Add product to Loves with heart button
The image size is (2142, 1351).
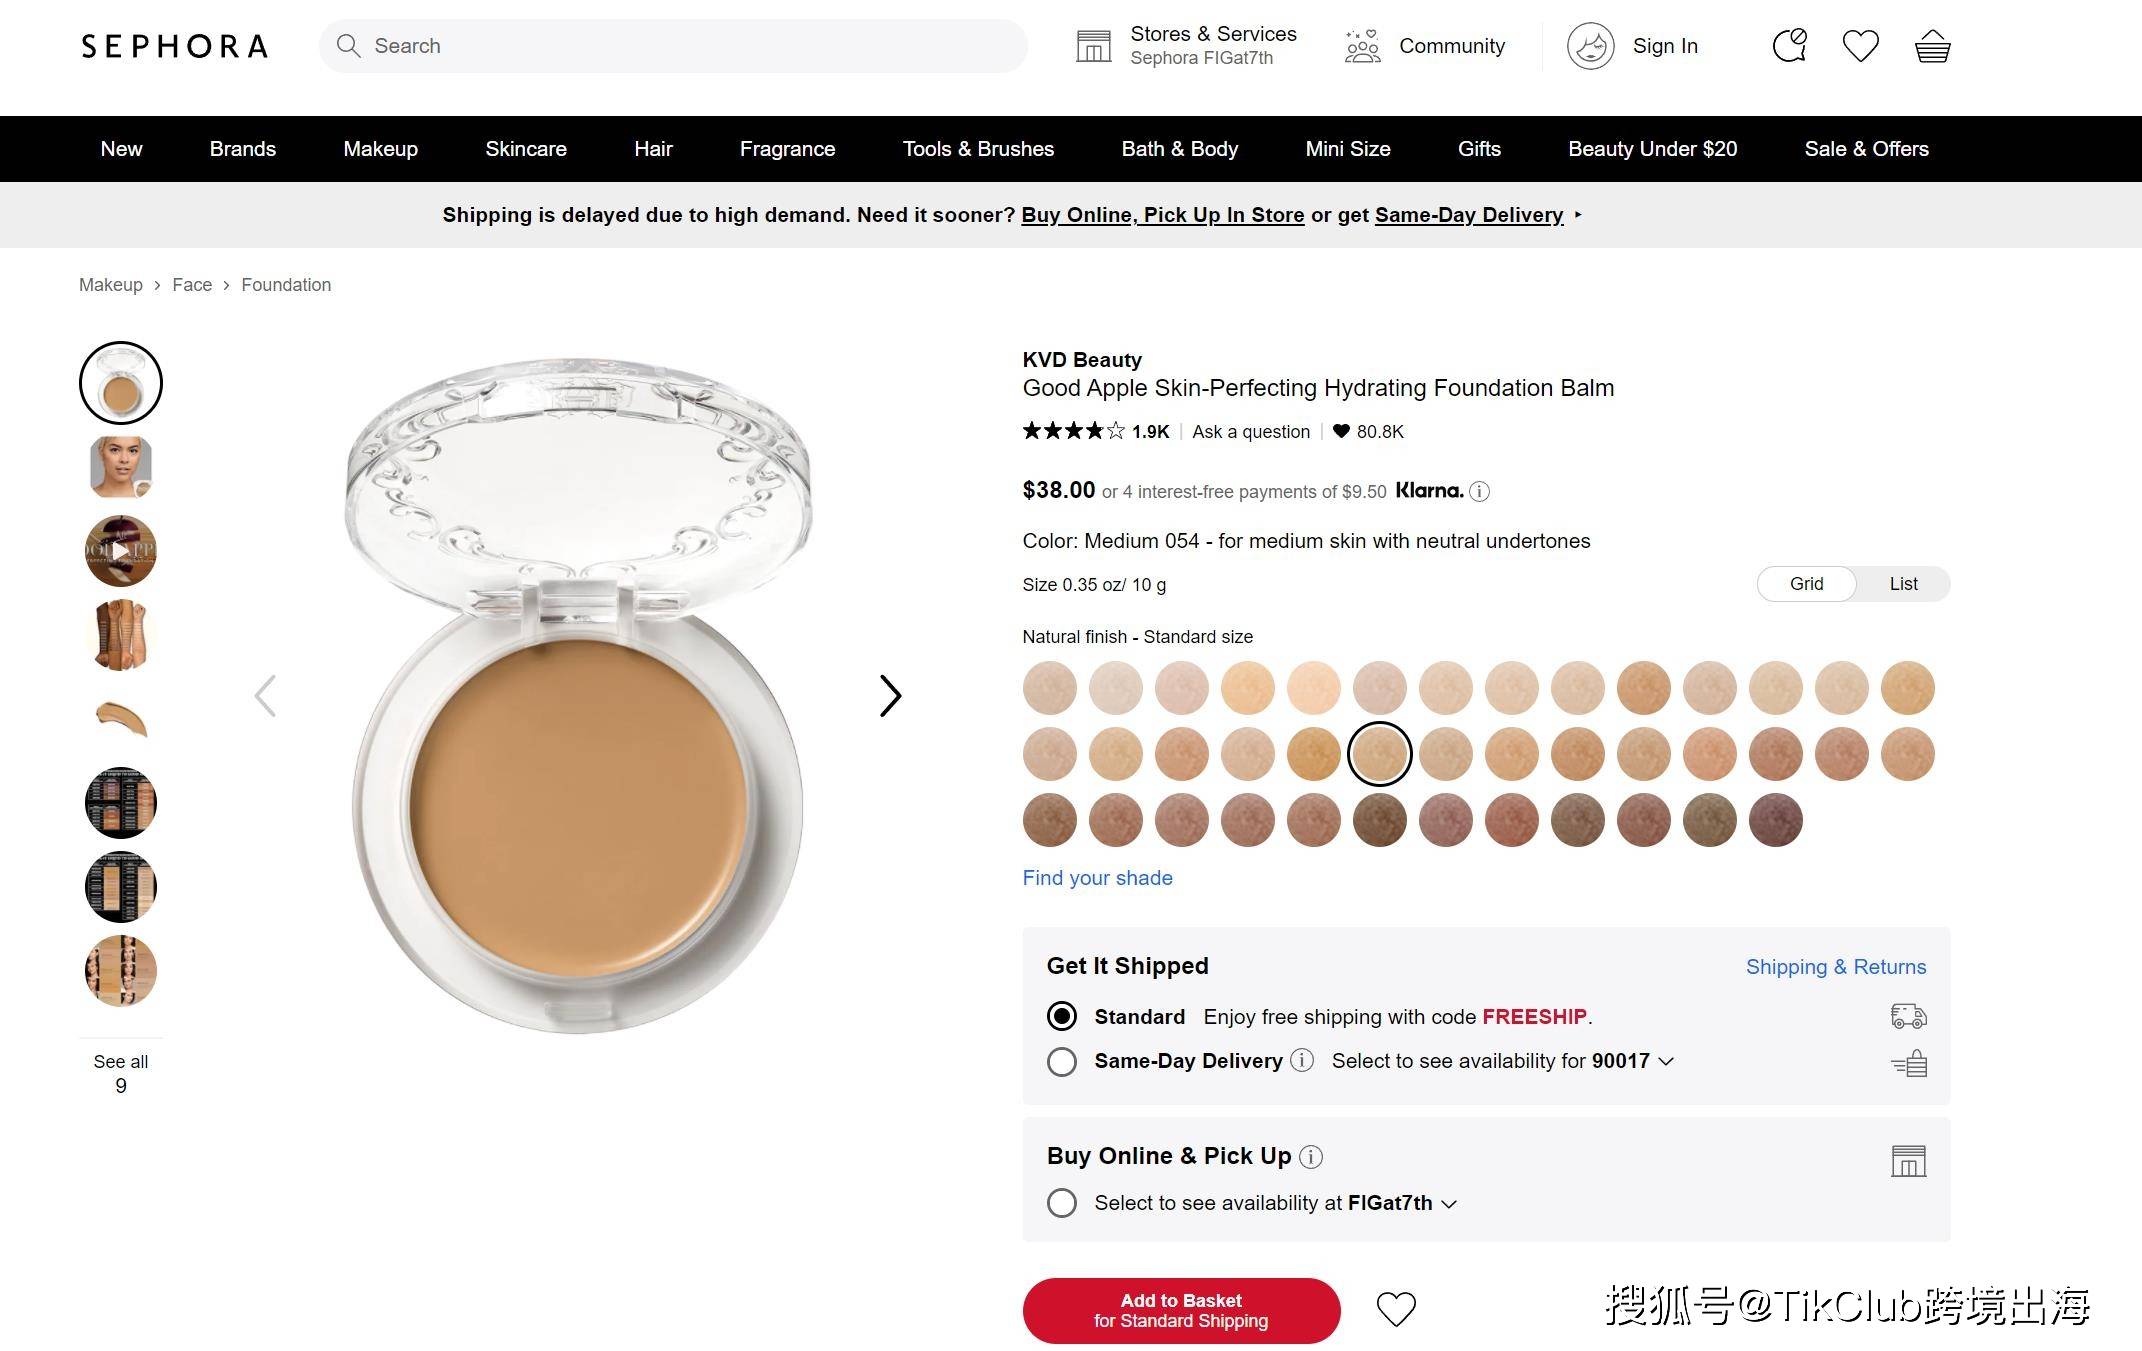1396,1309
